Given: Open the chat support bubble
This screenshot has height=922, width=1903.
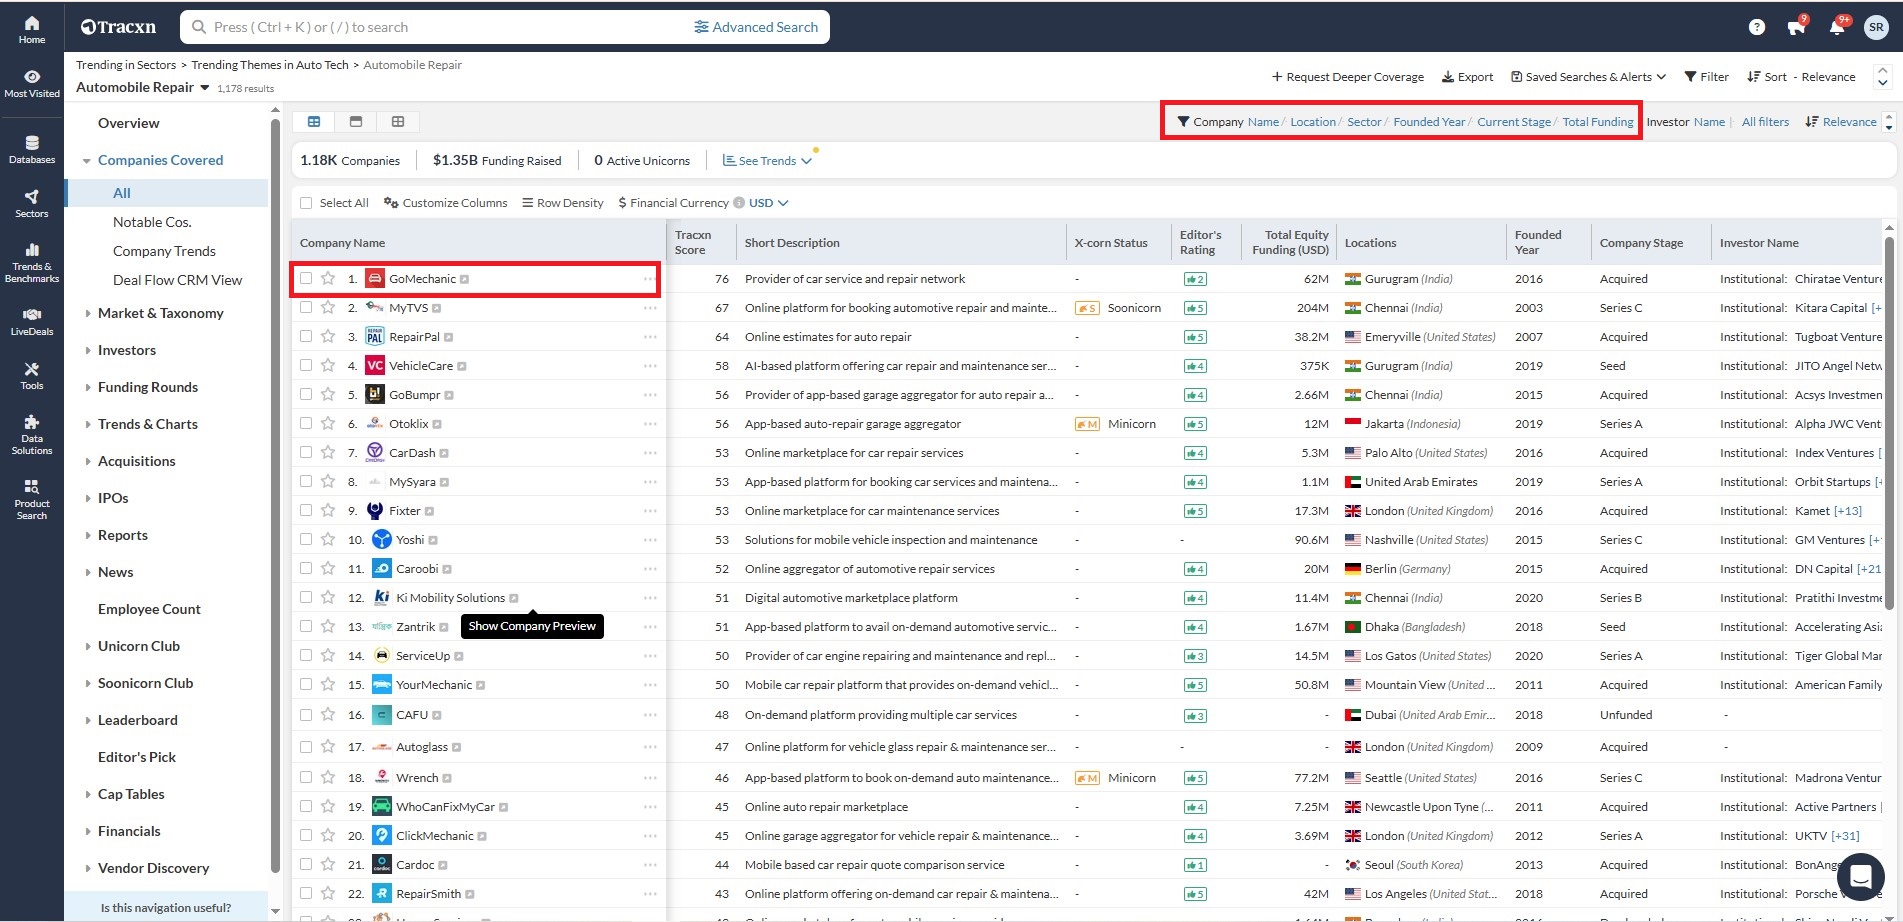Looking at the screenshot, I should coord(1860,877).
